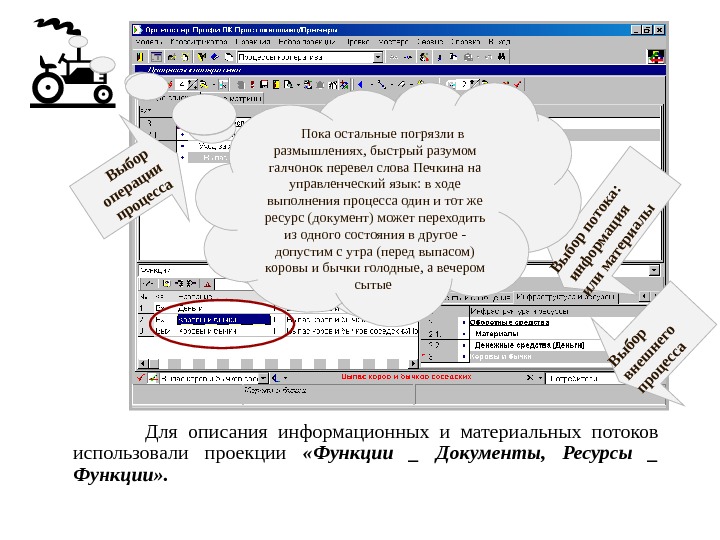Click the floppy disk save icon

pos(264,84)
